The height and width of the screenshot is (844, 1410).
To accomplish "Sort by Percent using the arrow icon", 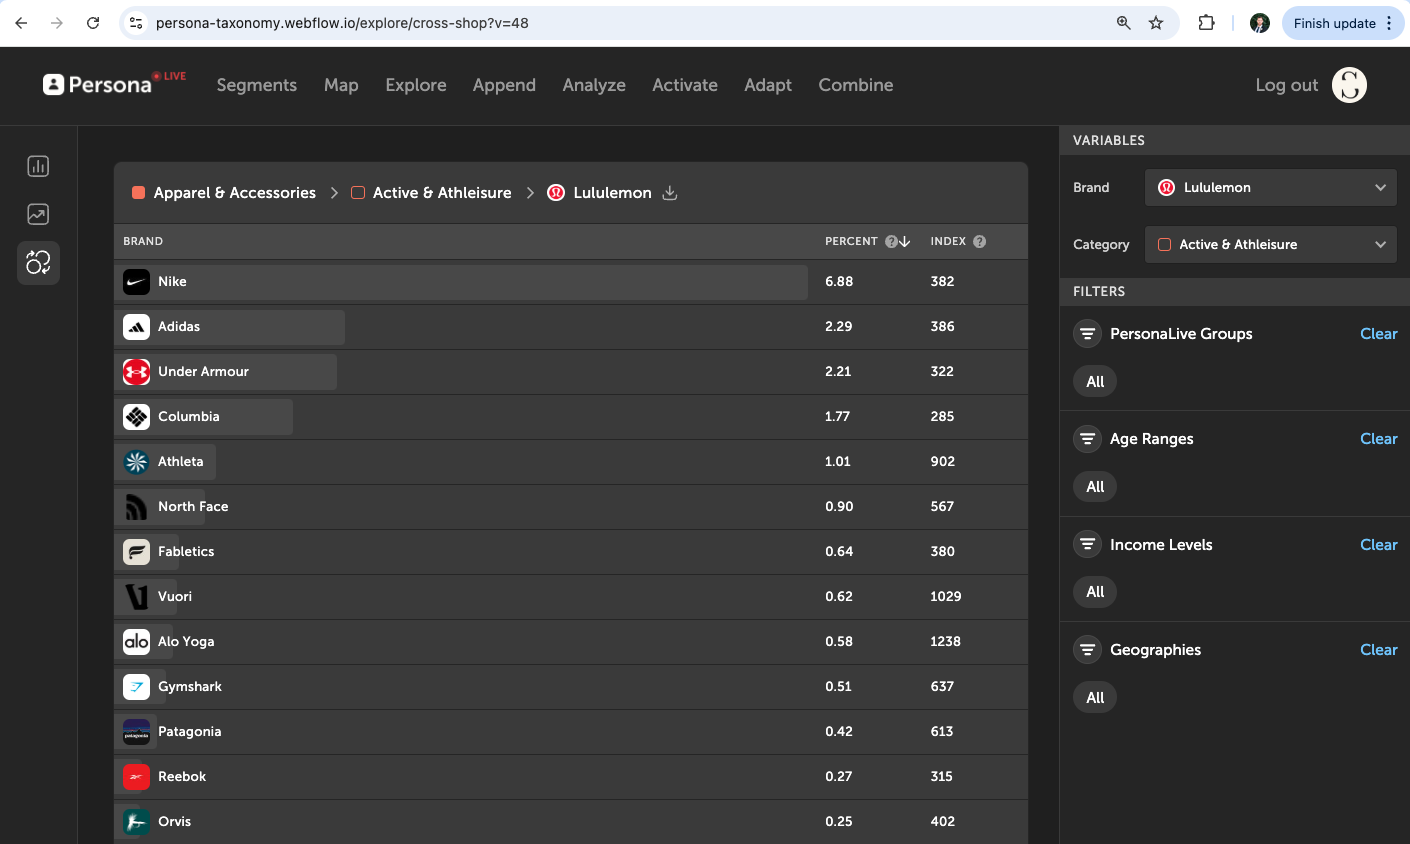I will pyautogui.click(x=904, y=241).
